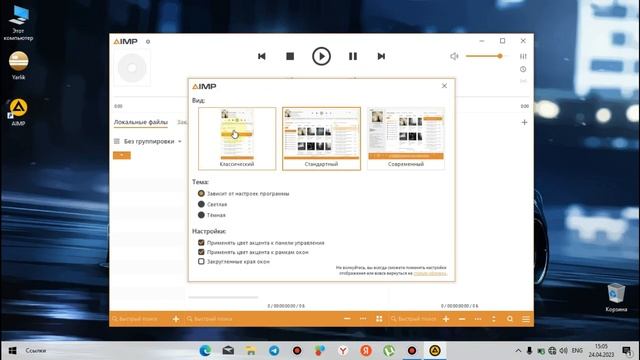Click the Быстрый поиск field right of the grid icon
The image size is (640, 360).
click(413, 319)
